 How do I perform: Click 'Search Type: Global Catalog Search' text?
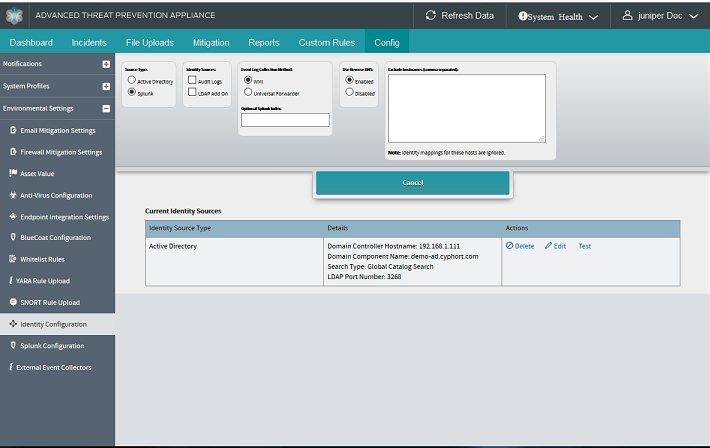pos(380,267)
